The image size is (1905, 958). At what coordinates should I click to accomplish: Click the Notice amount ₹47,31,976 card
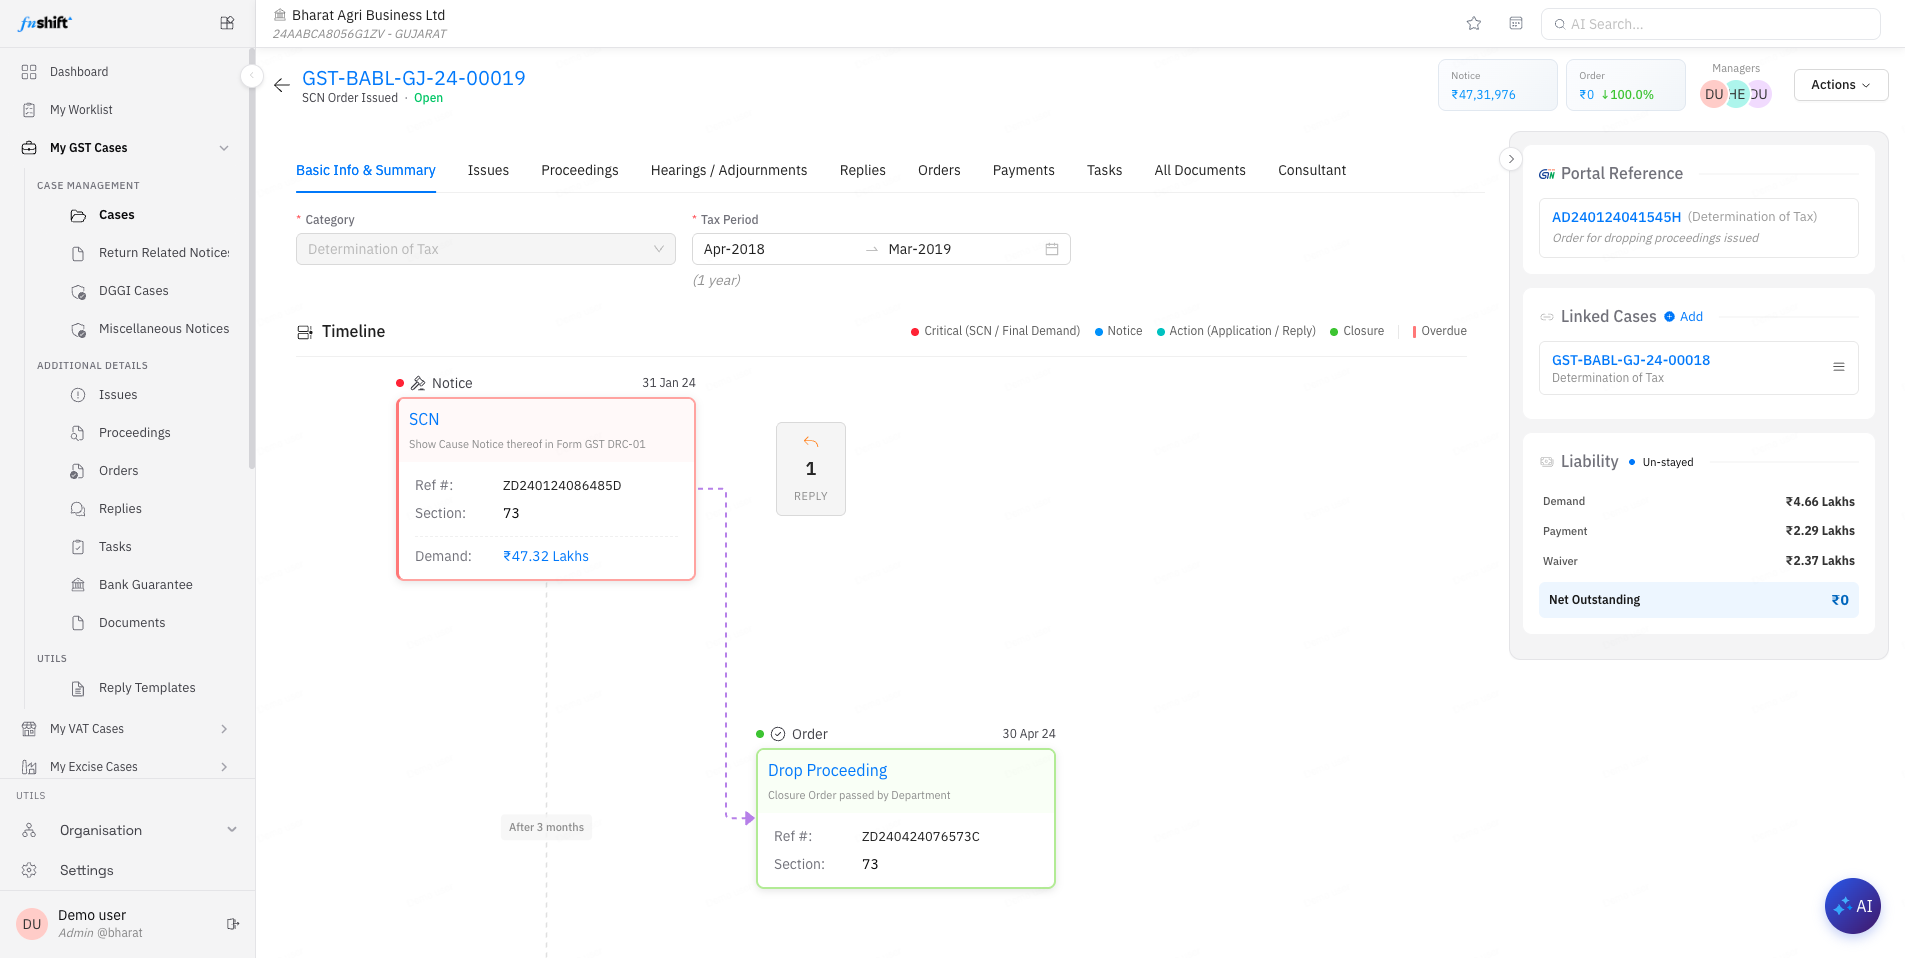(1498, 85)
